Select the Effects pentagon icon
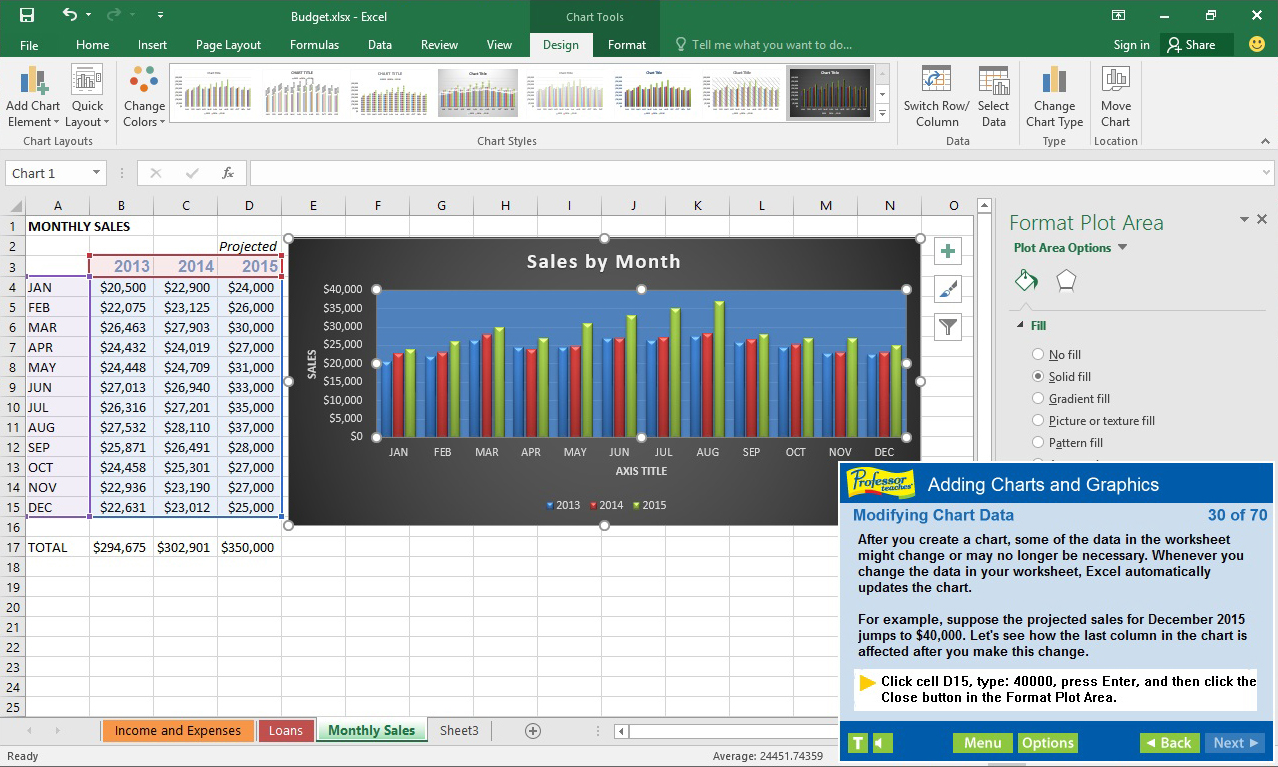The image size is (1278, 767). [x=1066, y=281]
